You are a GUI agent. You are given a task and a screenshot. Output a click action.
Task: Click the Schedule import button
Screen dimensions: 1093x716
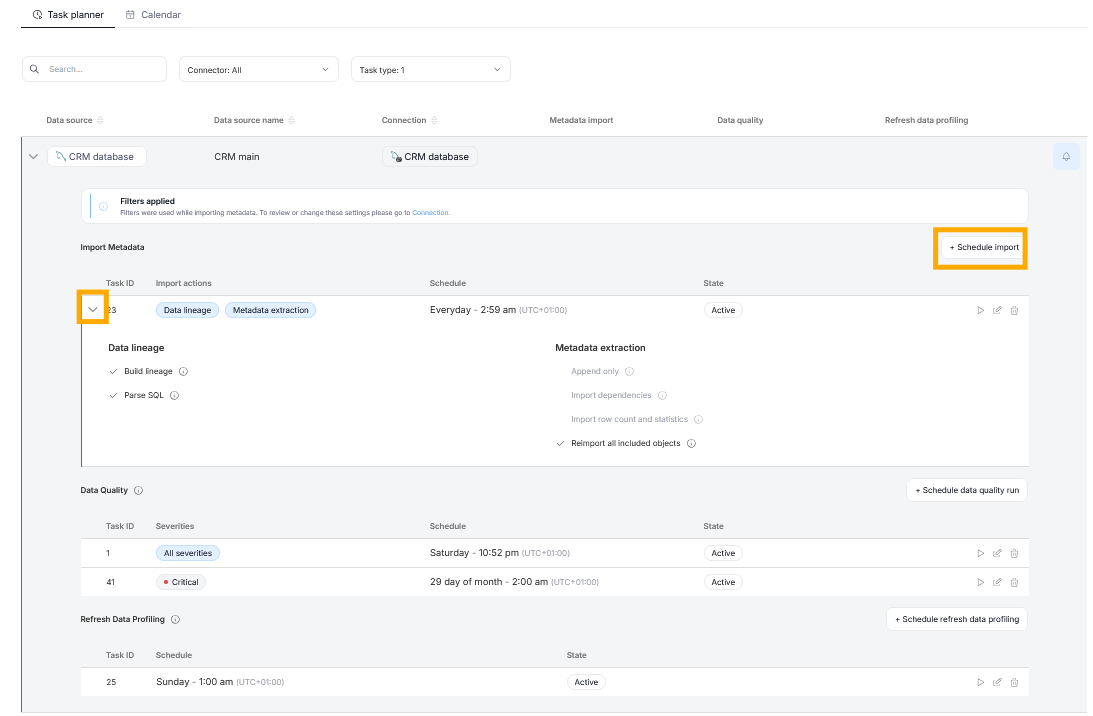click(983, 247)
